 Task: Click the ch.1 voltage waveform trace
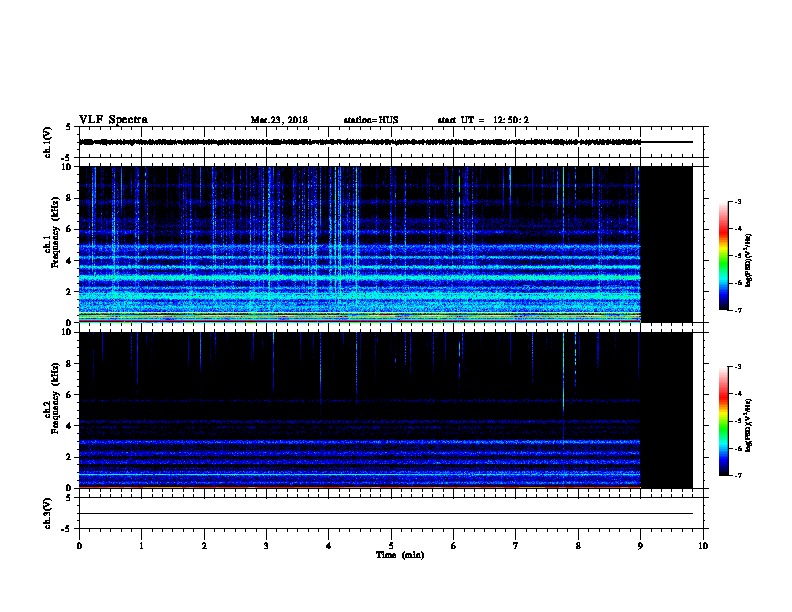coord(360,142)
